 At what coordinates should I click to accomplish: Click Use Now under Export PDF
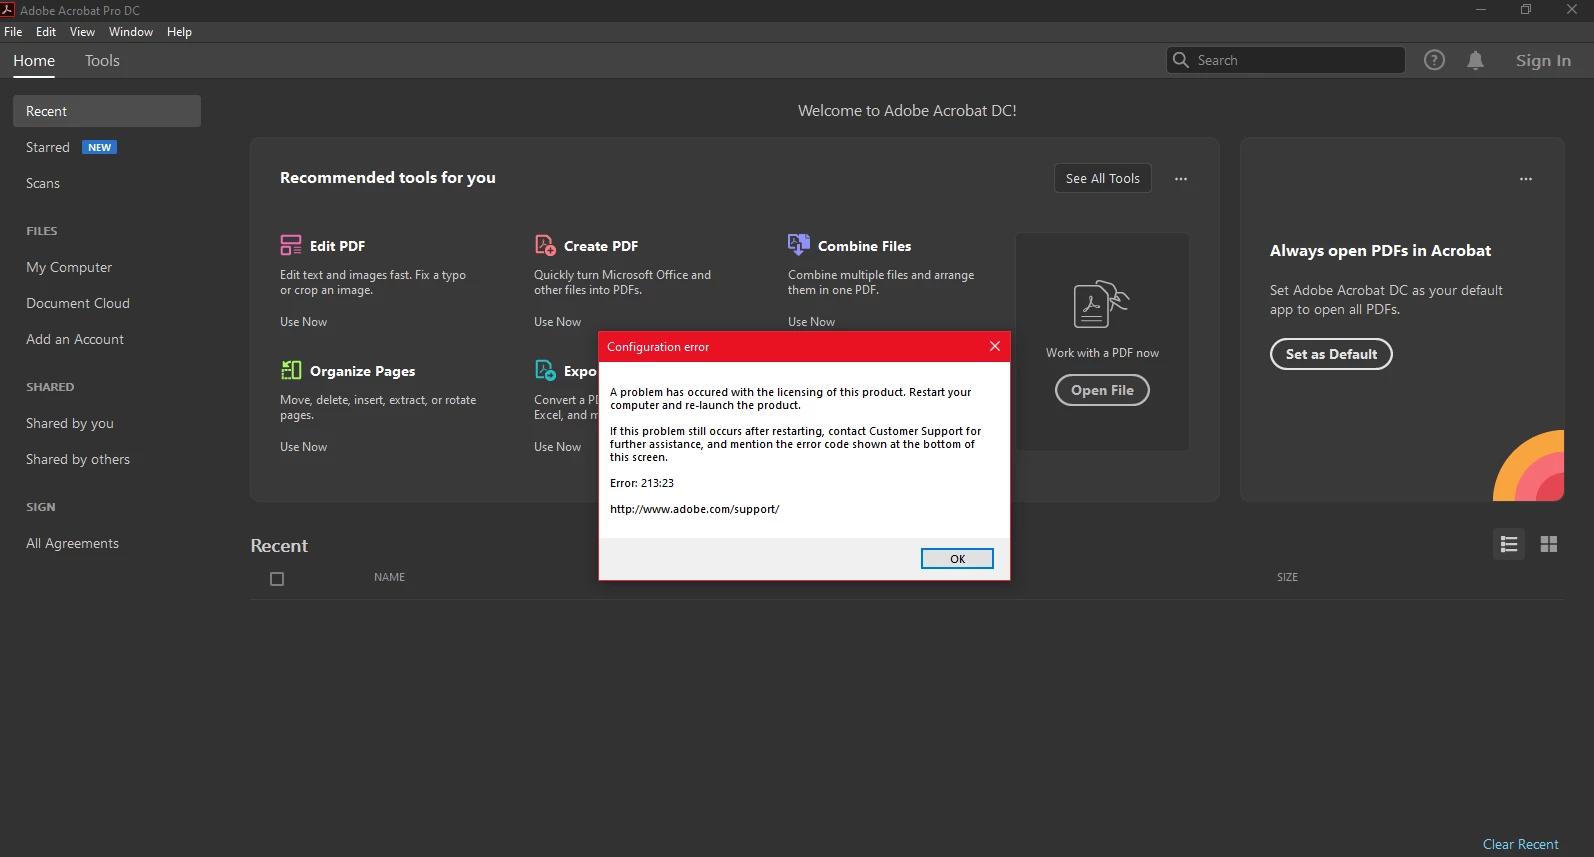point(557,447)
